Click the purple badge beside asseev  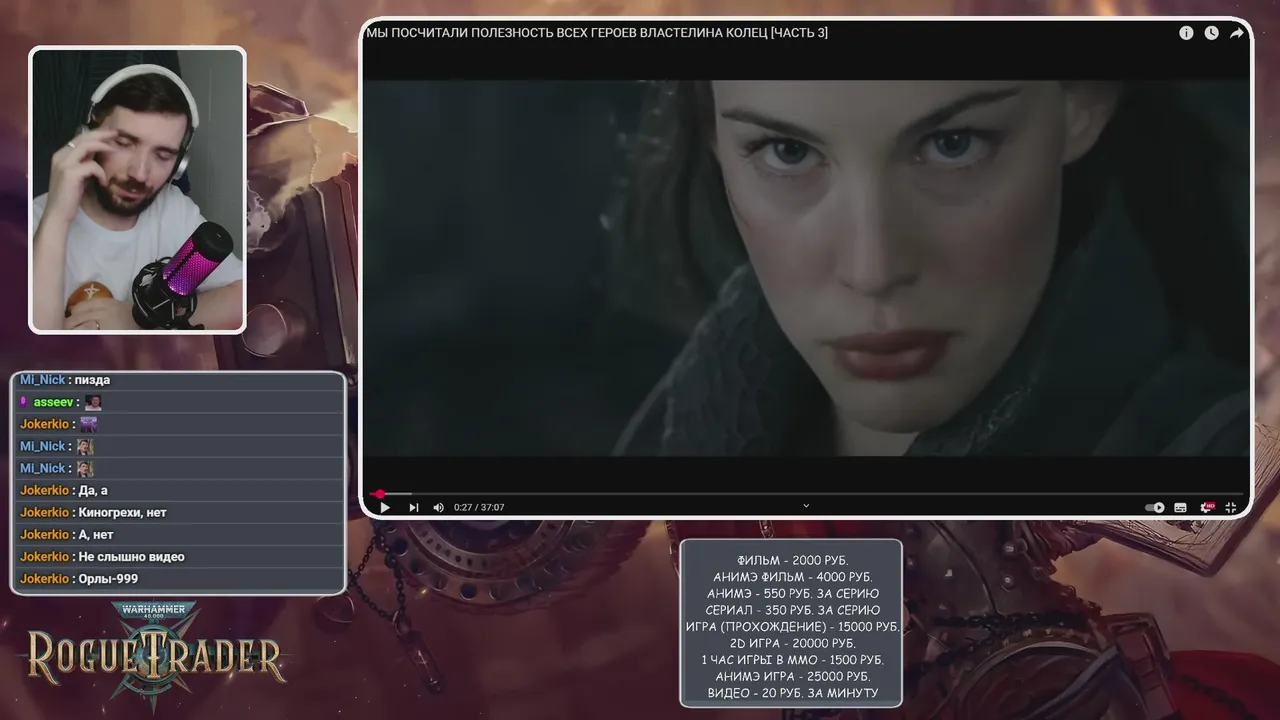point(24,402)
